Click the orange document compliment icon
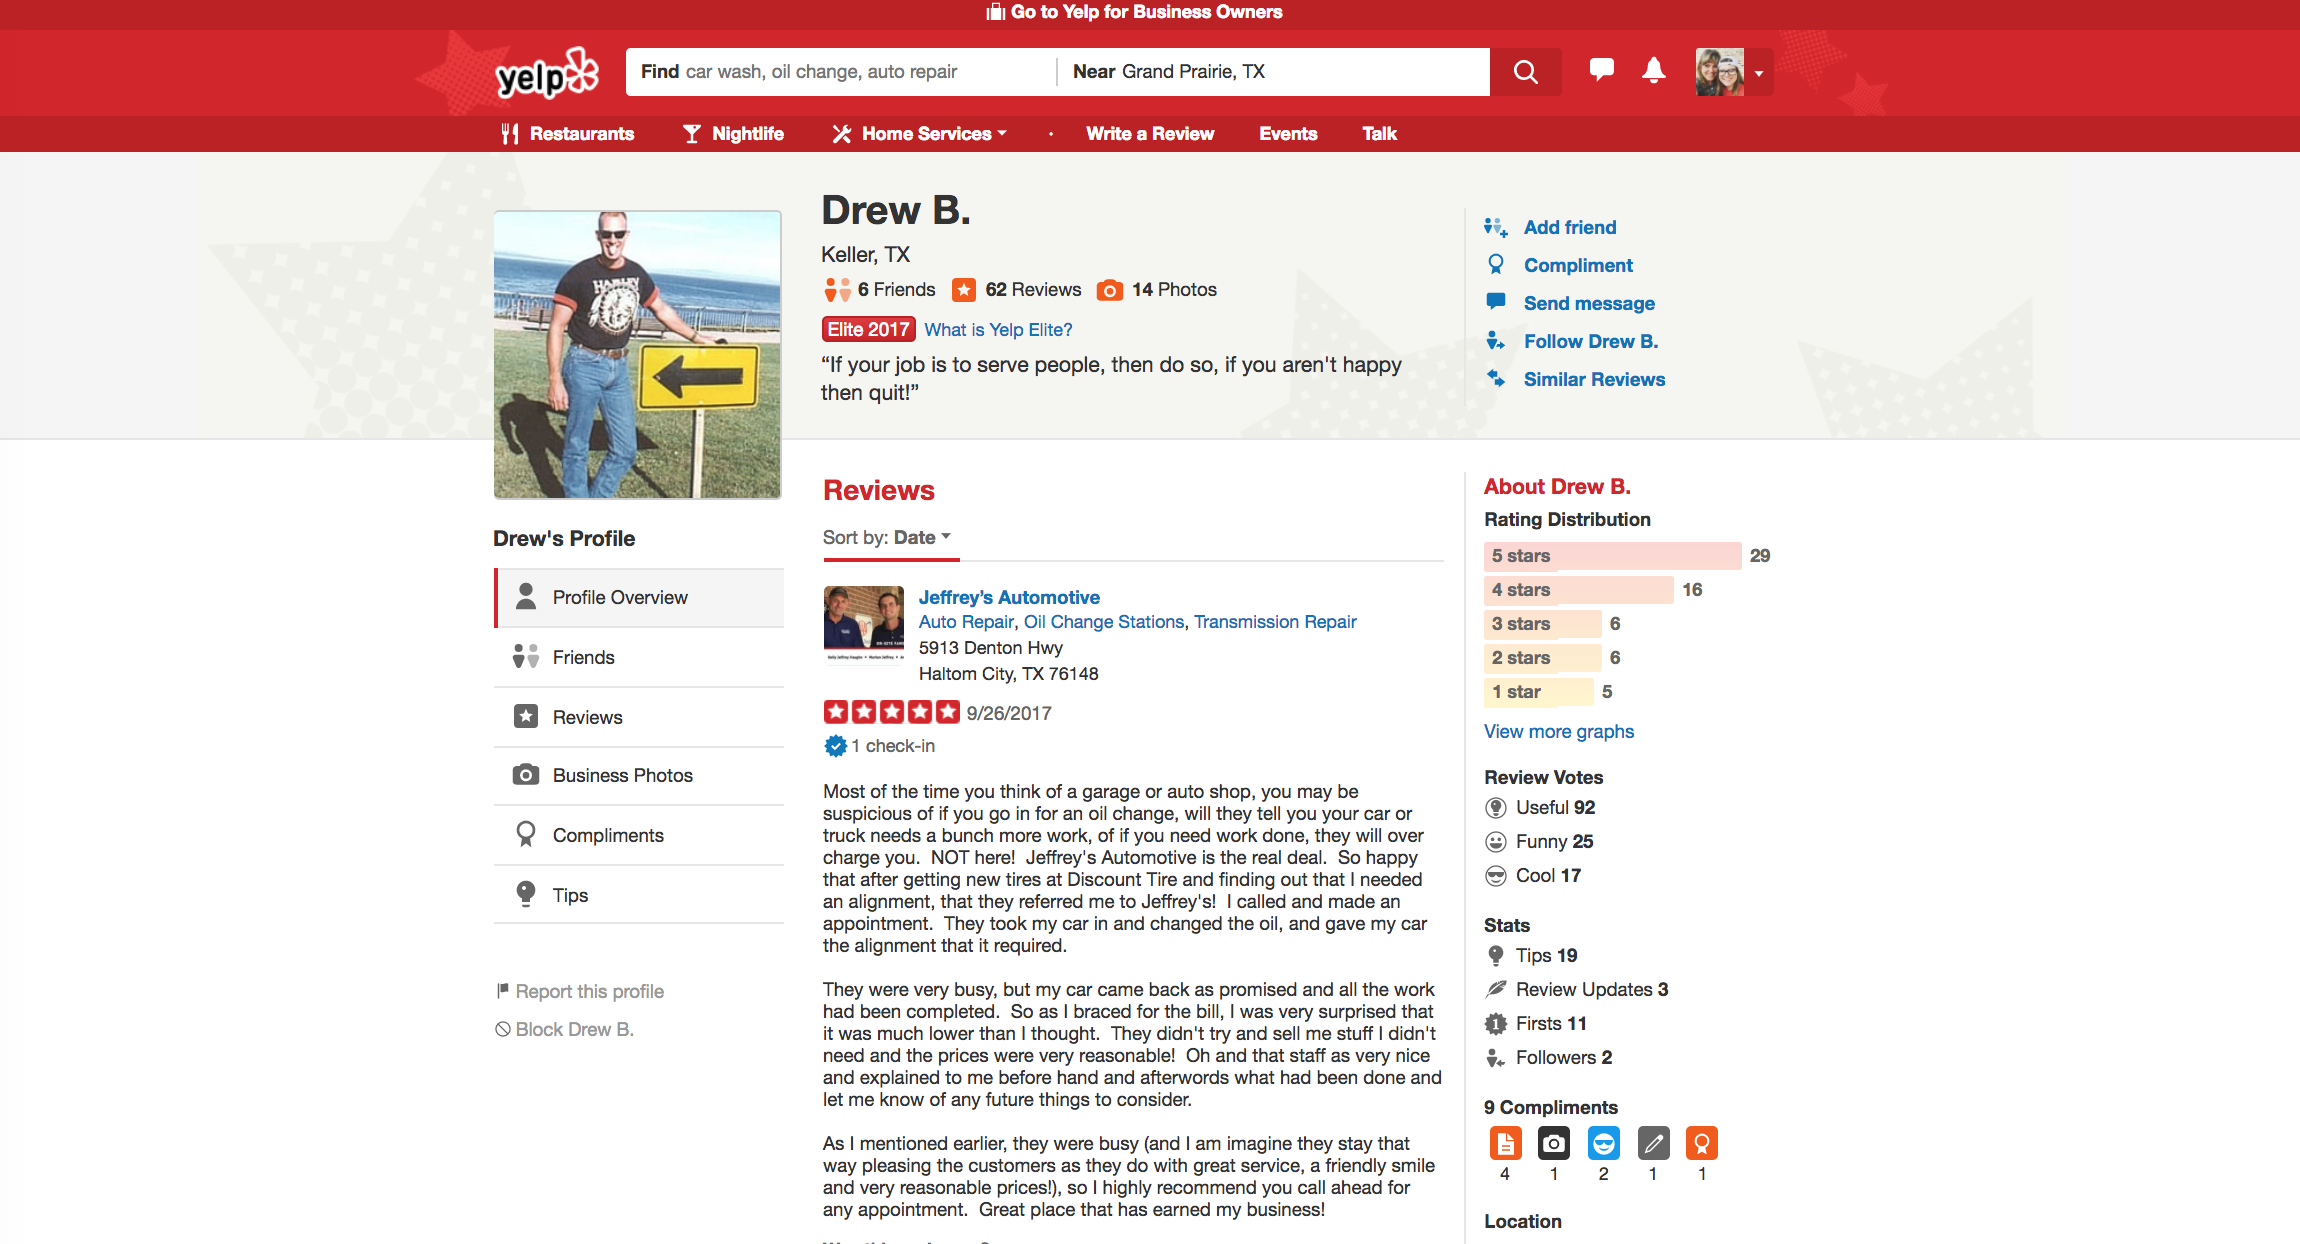Image resolution: width=2300 pixels, height=1244 pixels. 1505,1143
